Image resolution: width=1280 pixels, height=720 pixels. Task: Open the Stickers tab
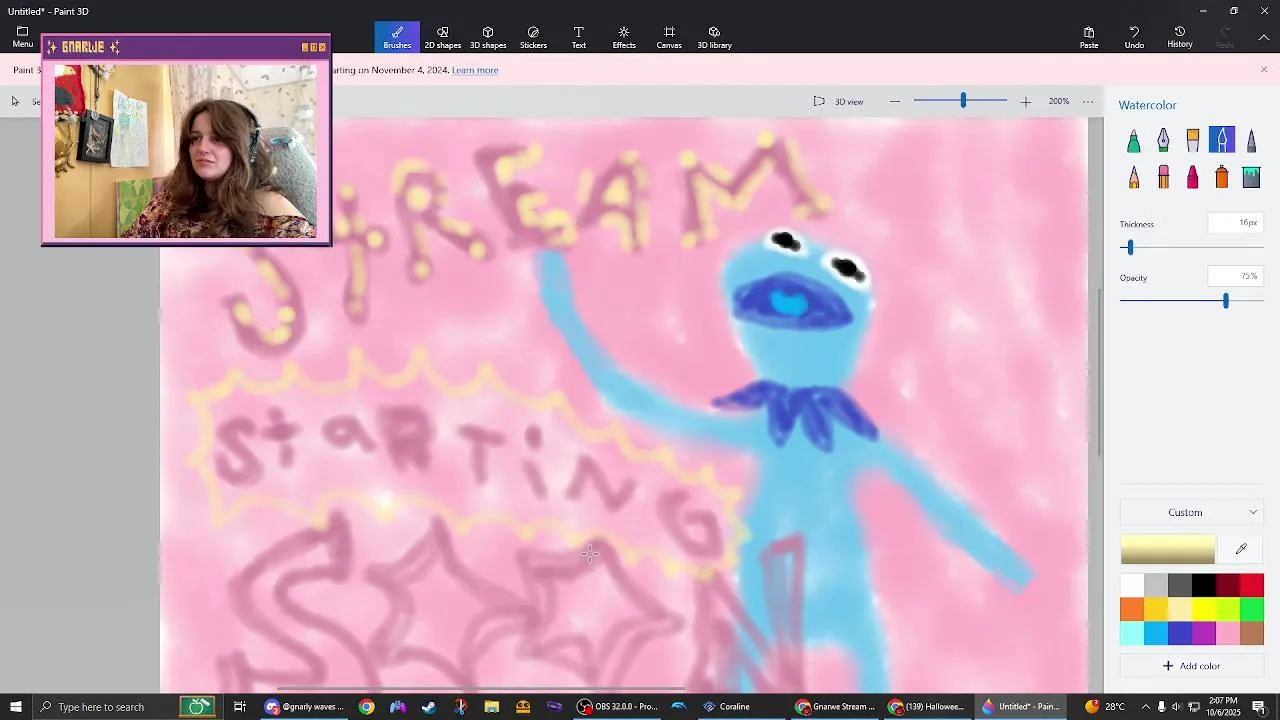click(x=533, y=37)
